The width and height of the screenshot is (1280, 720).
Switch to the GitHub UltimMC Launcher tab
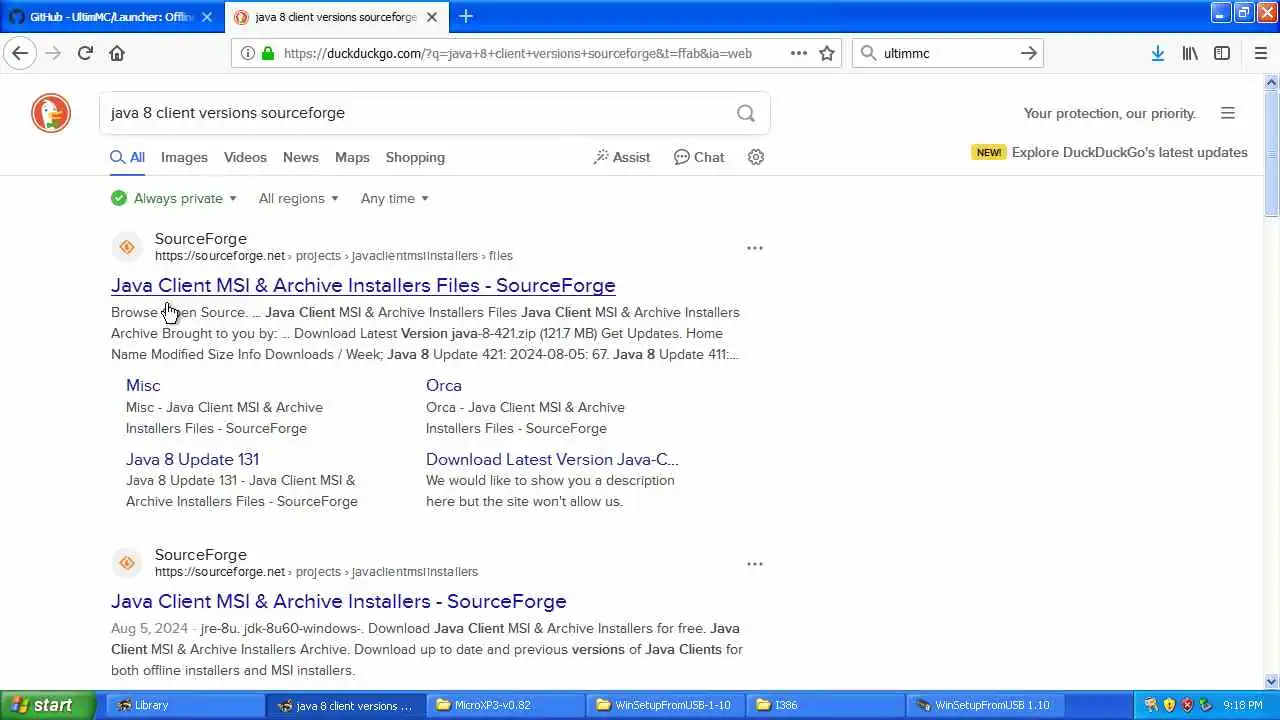click(x=110, y=17)
